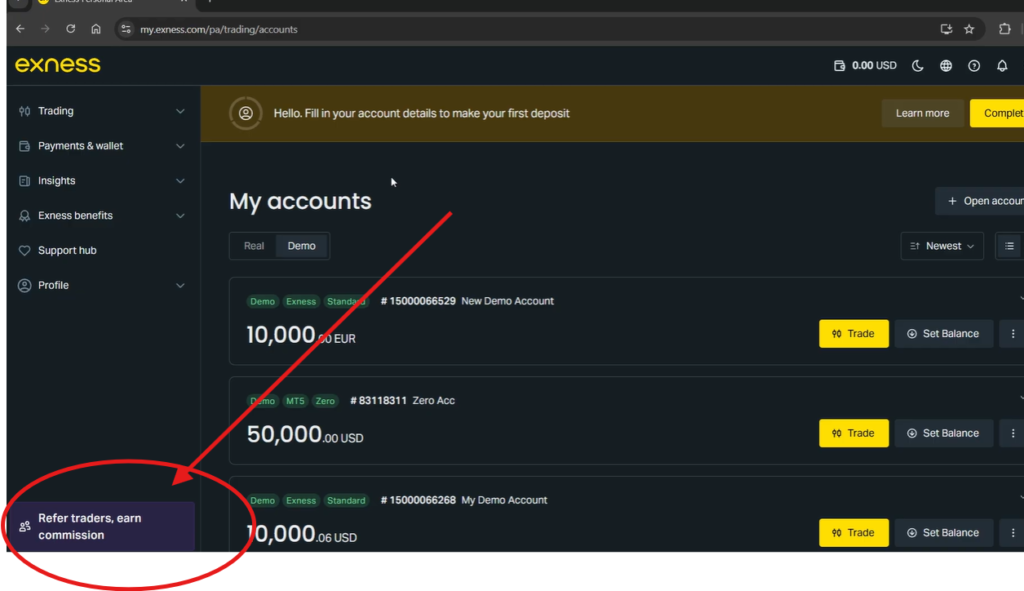Go back with browser back arrow
The image size is (1024, 591).
(20, 29)
